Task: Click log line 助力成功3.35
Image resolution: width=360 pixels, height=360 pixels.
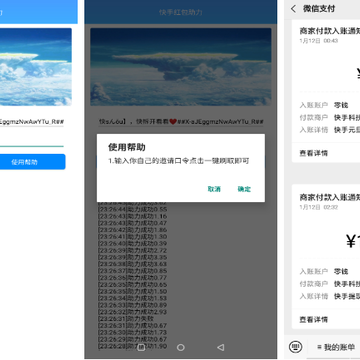Action: pos(132,257)
